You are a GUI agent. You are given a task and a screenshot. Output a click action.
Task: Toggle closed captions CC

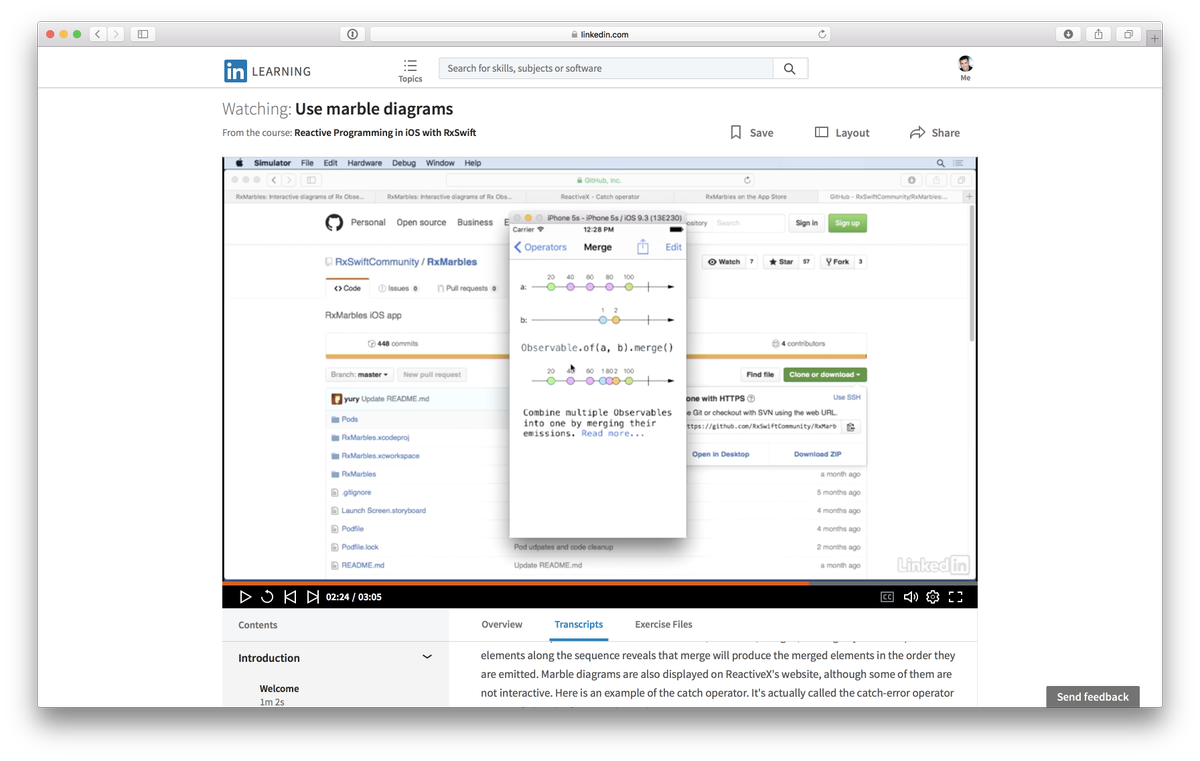[887, 597]
